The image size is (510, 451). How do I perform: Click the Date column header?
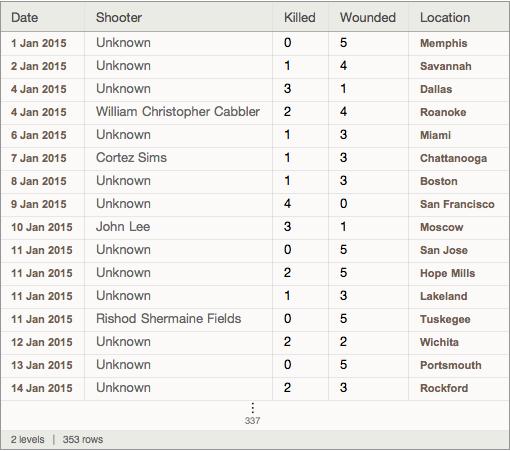click(x=24, y=17)
